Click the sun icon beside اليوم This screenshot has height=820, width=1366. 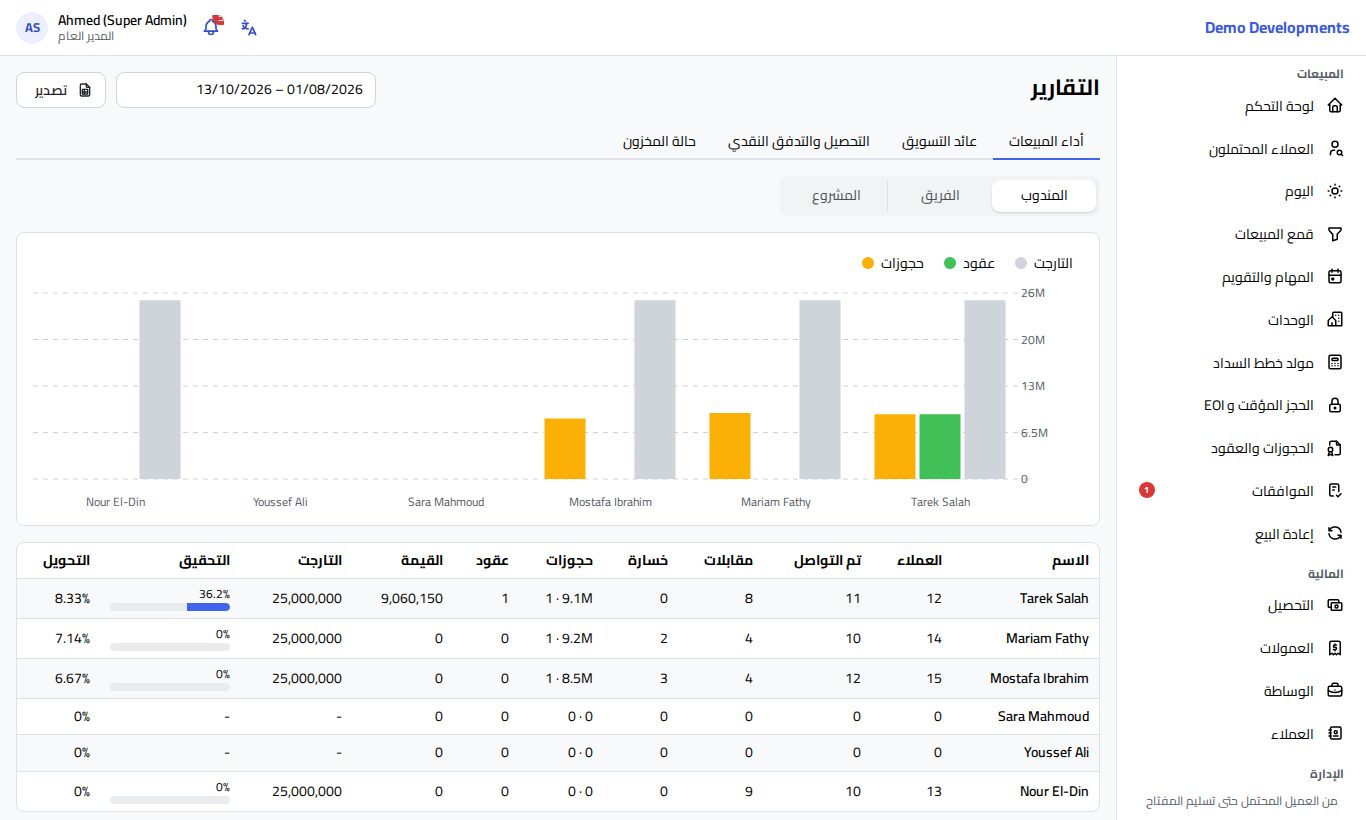point(1334,191)
